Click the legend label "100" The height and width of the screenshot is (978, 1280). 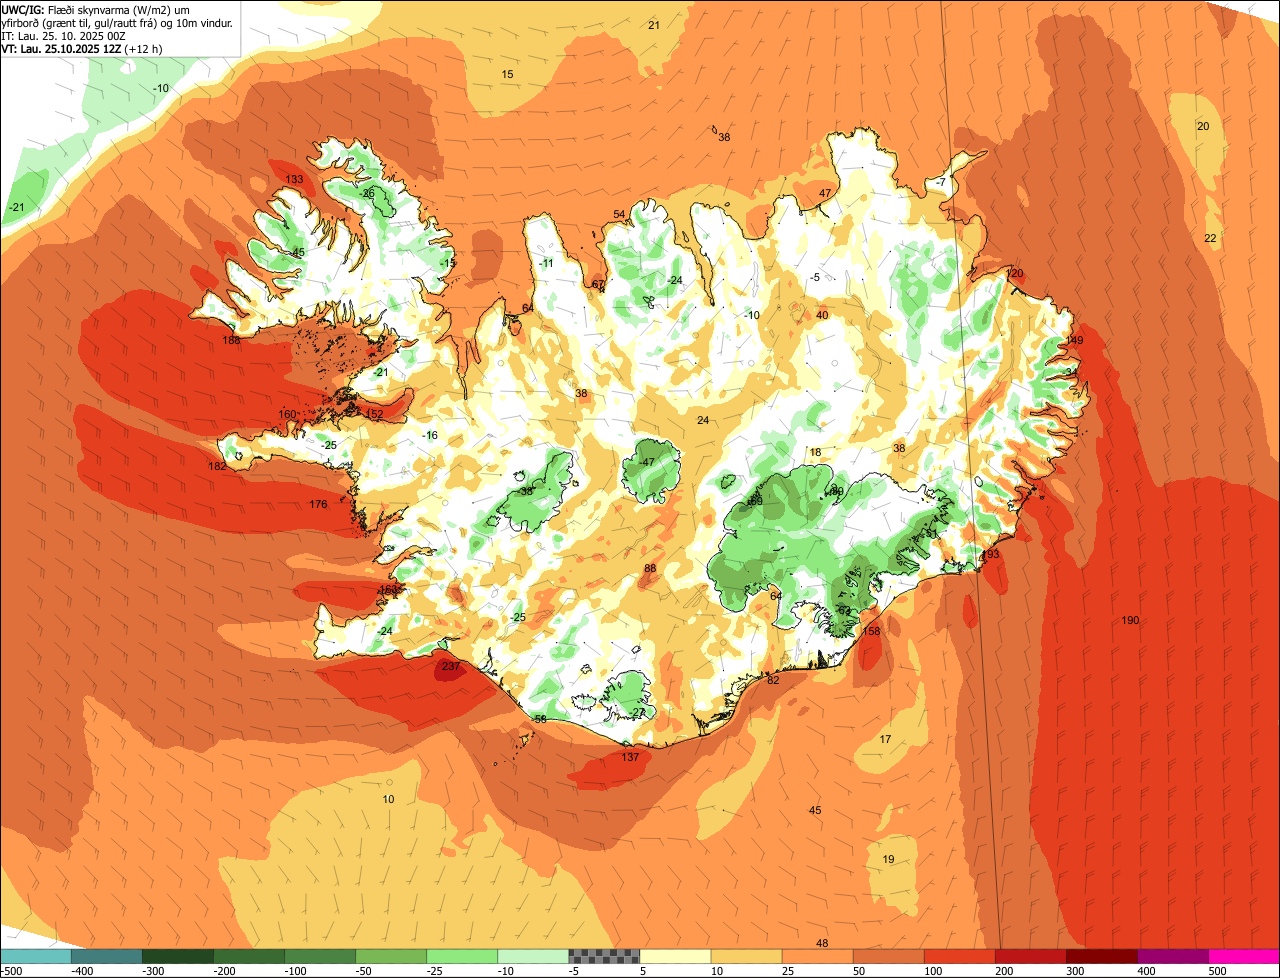tap(933, 971)
